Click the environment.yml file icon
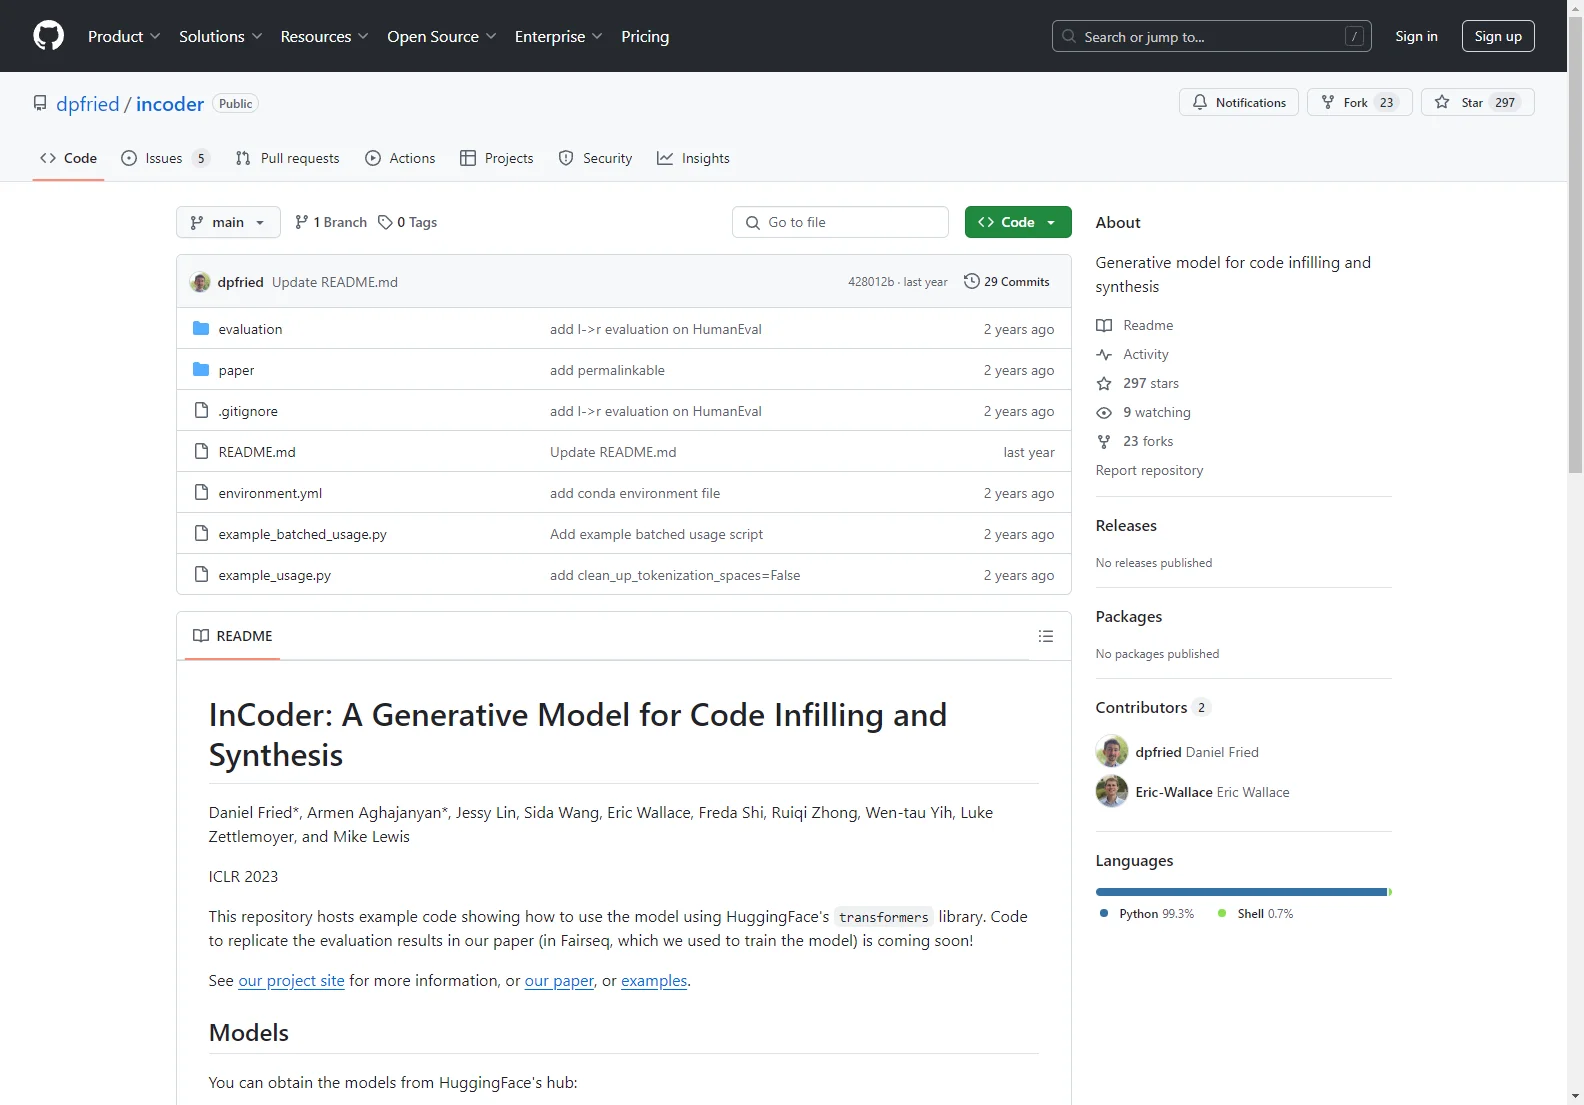 201,492
